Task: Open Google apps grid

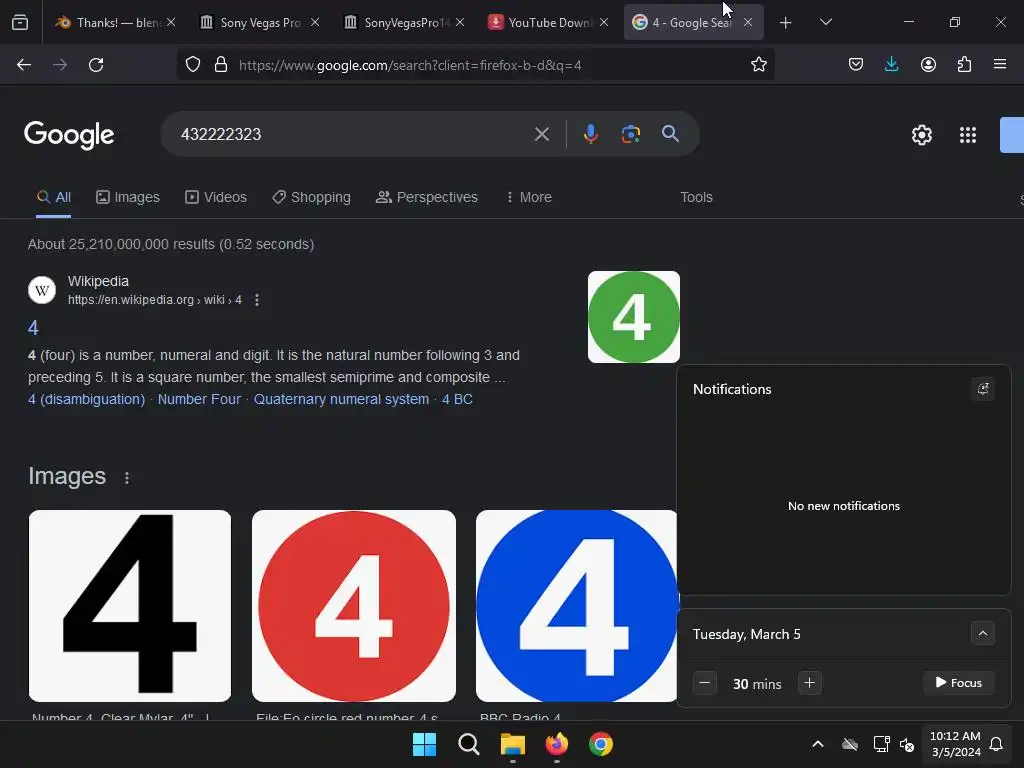Action: (968, 135)
